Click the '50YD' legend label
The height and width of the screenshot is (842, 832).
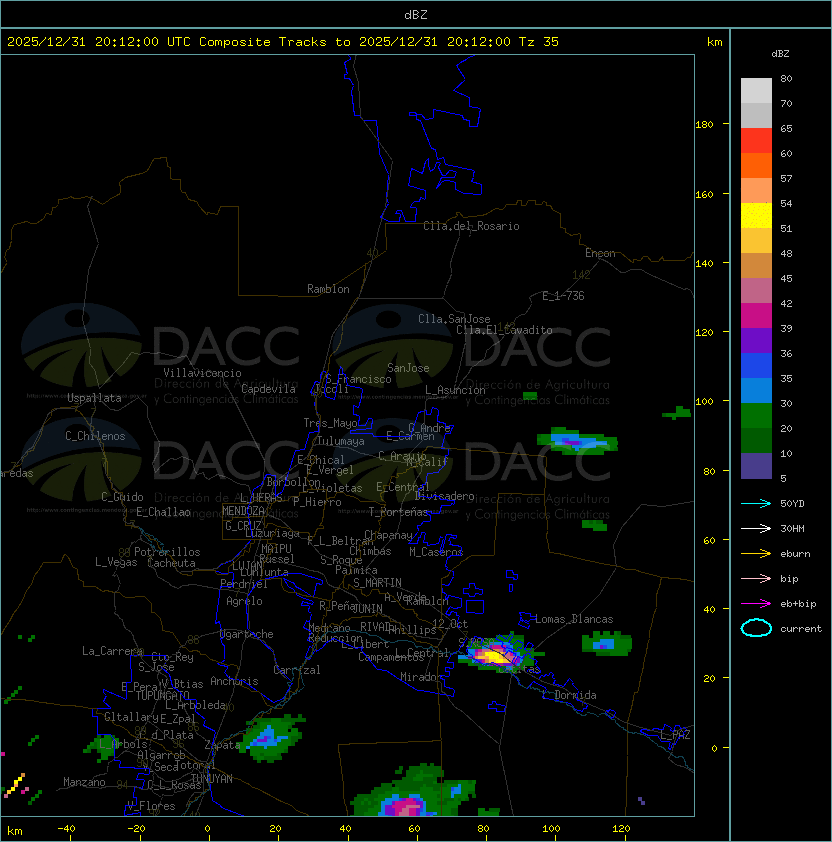(x=792, y=504)
